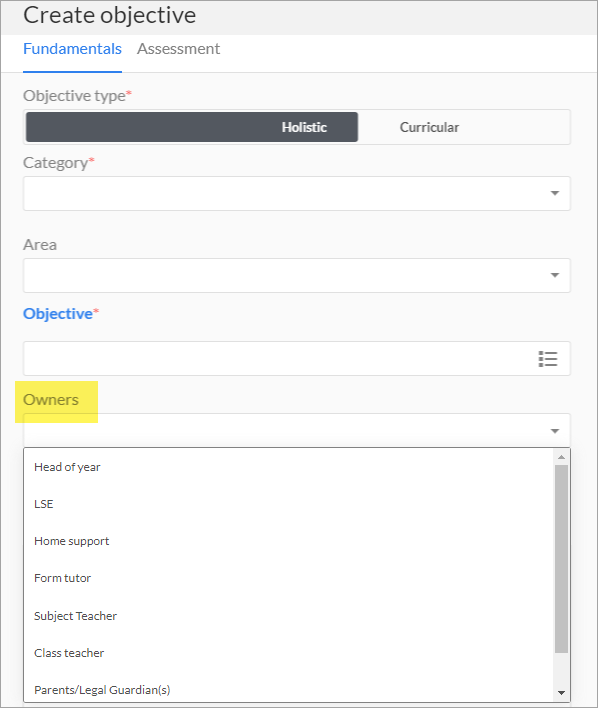The image size is (598, 708).
Task: Switch to the Fundamentals tab
Action: 72,49
